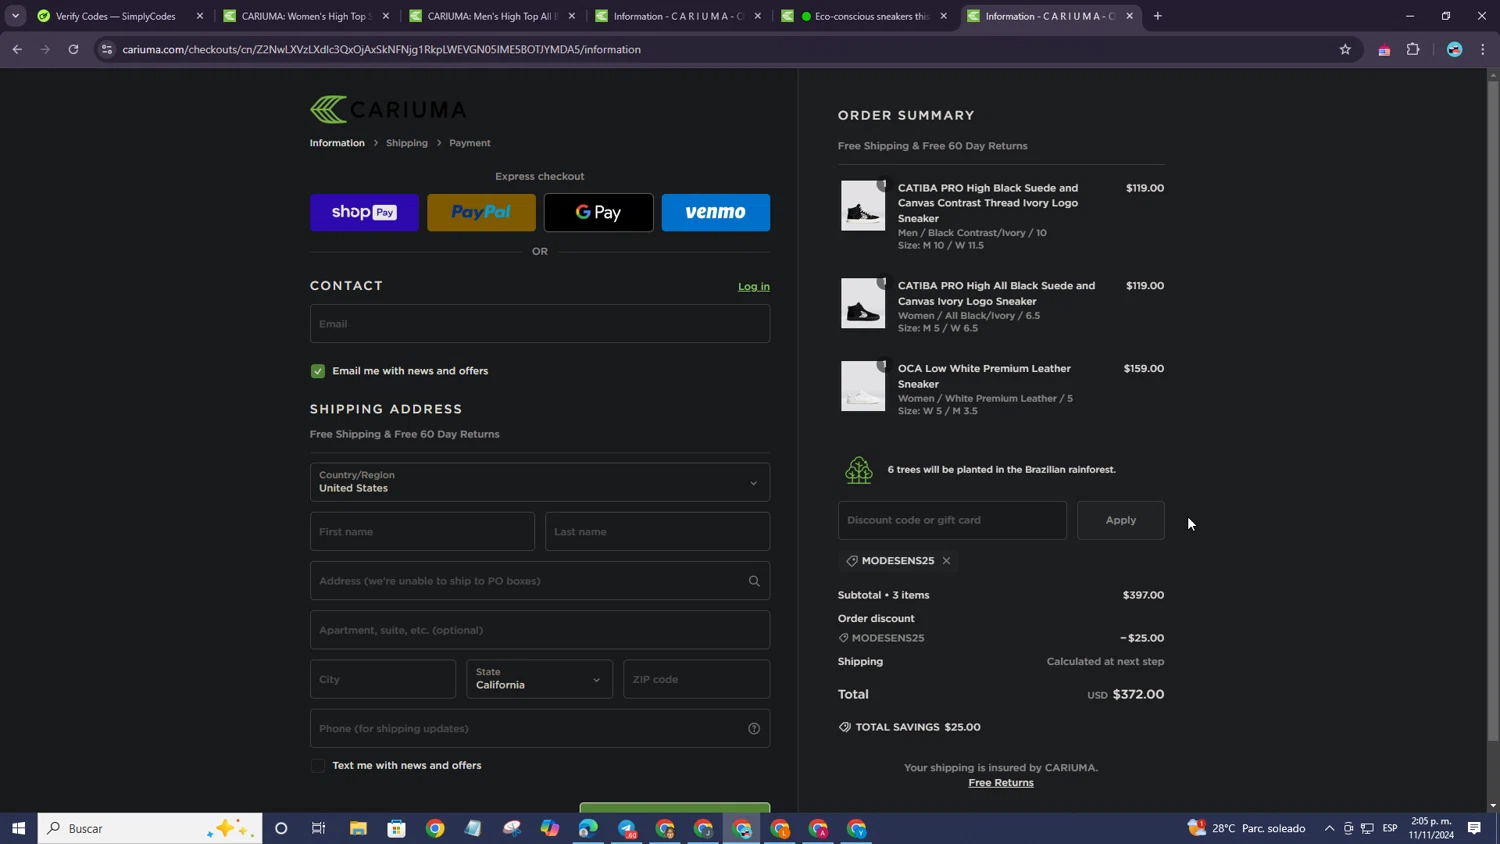This screenshot has height=844, width=1500.
Task: Click the First name field
Action: point(422,532)
